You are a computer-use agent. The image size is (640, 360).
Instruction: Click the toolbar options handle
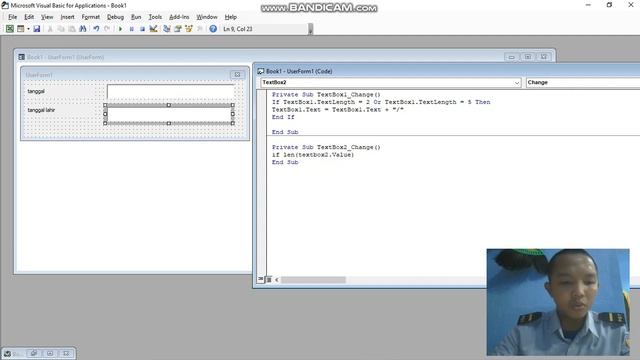(311, 29)
